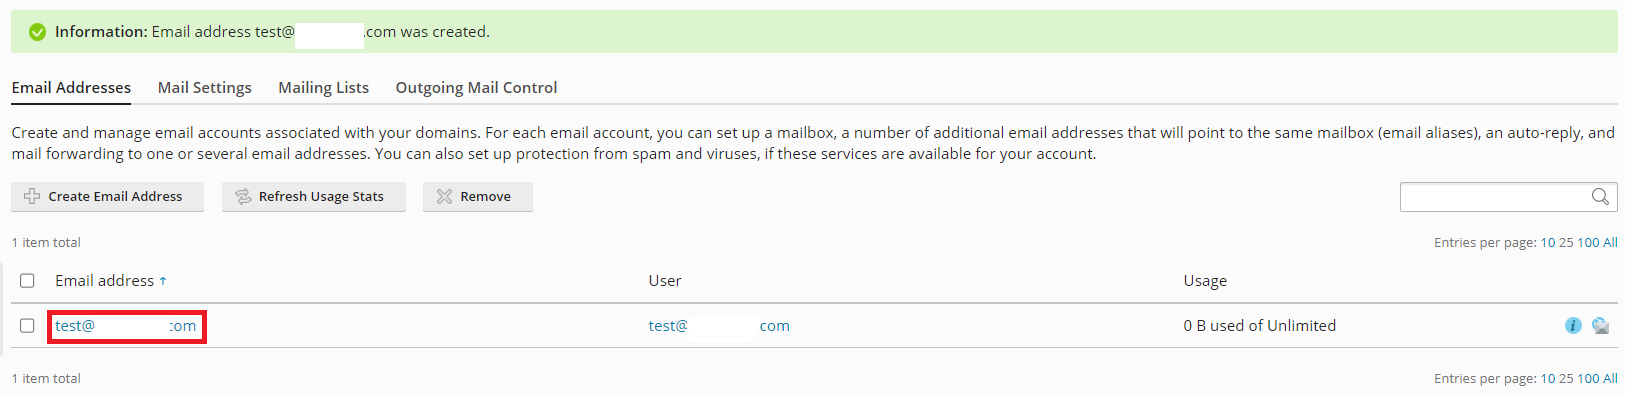The height and width of the screenshot is (394, 1625).
Task: Tick the select-all checkbox in table header
Action: [x=27, y=281]
